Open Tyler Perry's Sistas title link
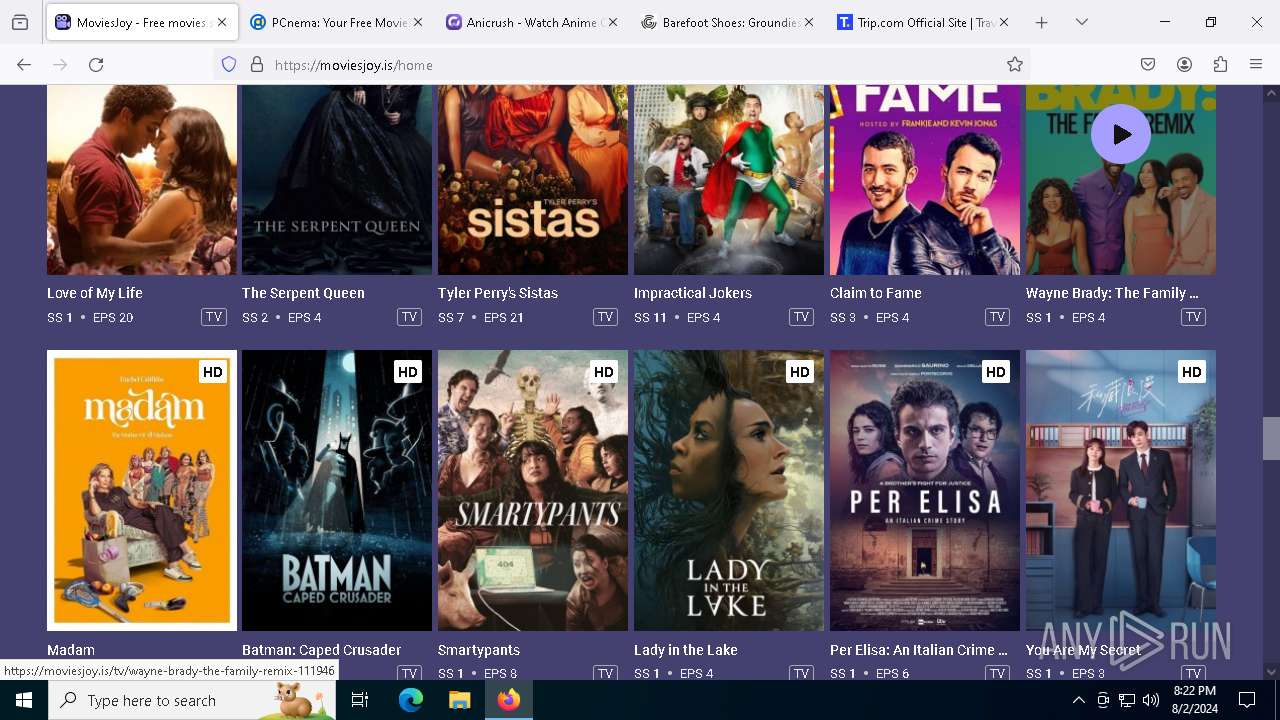Image resolution: width=1280 pixels, height=720 pixels. [x=498, y=293]
